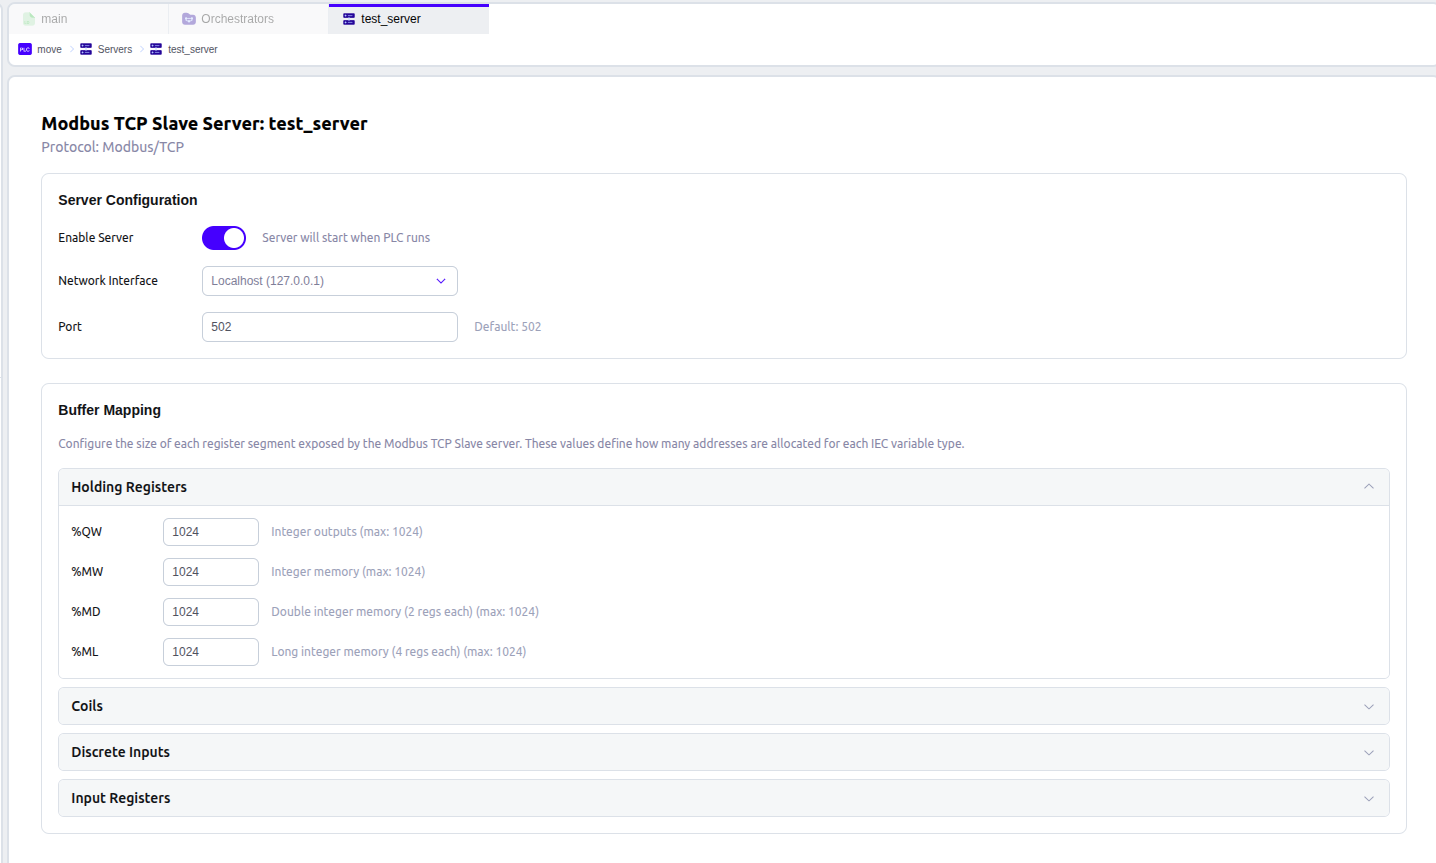The width and height of the screenshot is (1436, 863).
Task: Click the Port input field
Action: (330, 327)
